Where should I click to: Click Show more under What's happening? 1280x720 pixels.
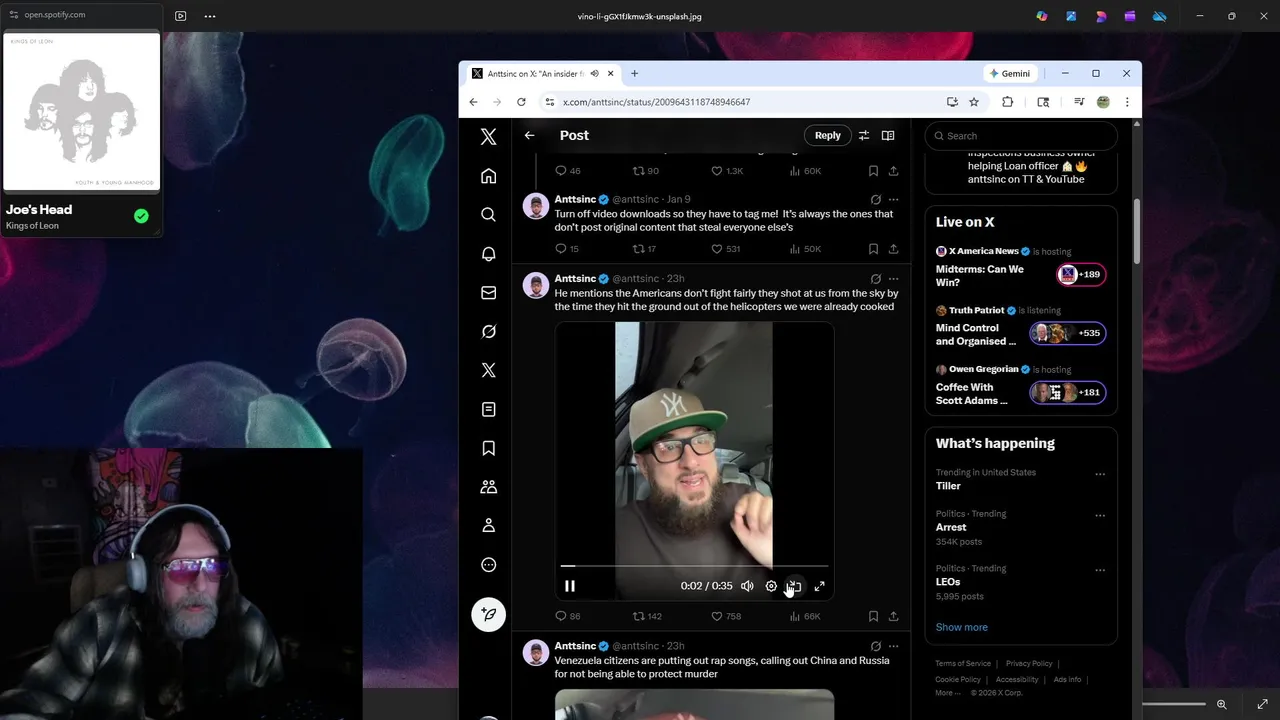pos(961,627)
